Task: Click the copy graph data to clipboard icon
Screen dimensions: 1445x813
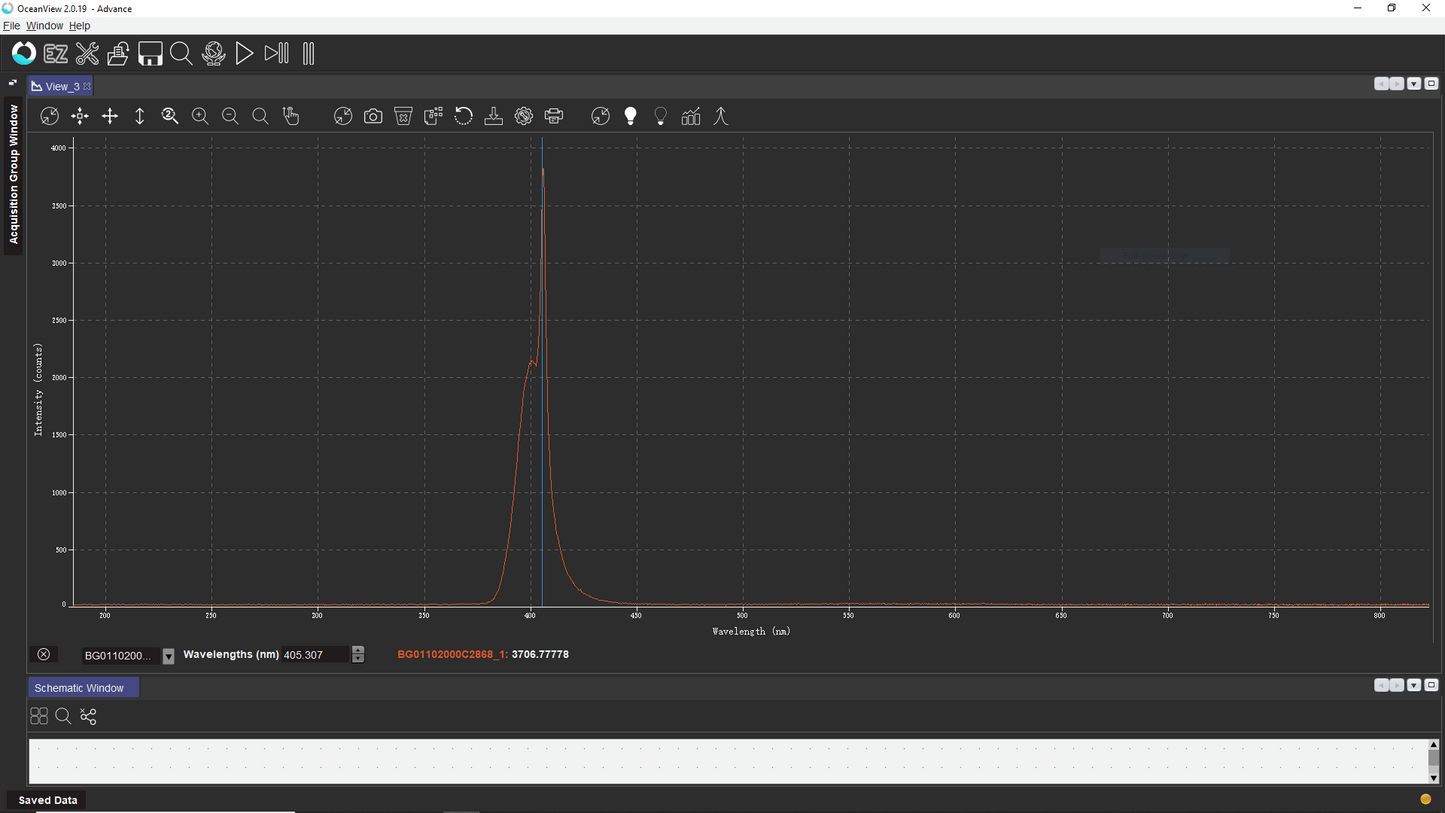Action: [433, 116]
